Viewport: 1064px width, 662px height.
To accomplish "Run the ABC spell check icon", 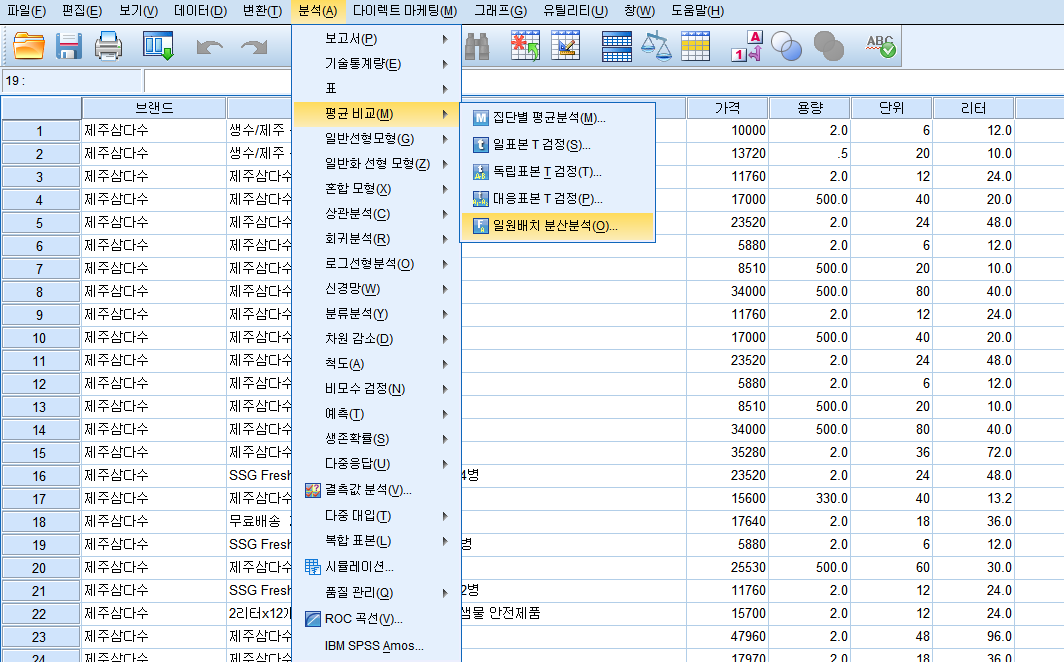I will pos(880,46).
